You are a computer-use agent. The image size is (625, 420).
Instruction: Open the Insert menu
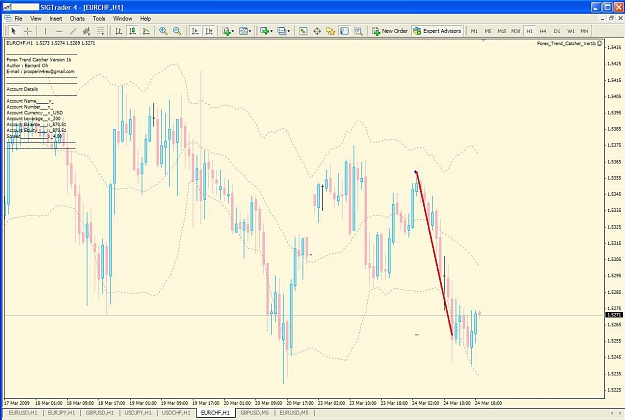point(56,19)
